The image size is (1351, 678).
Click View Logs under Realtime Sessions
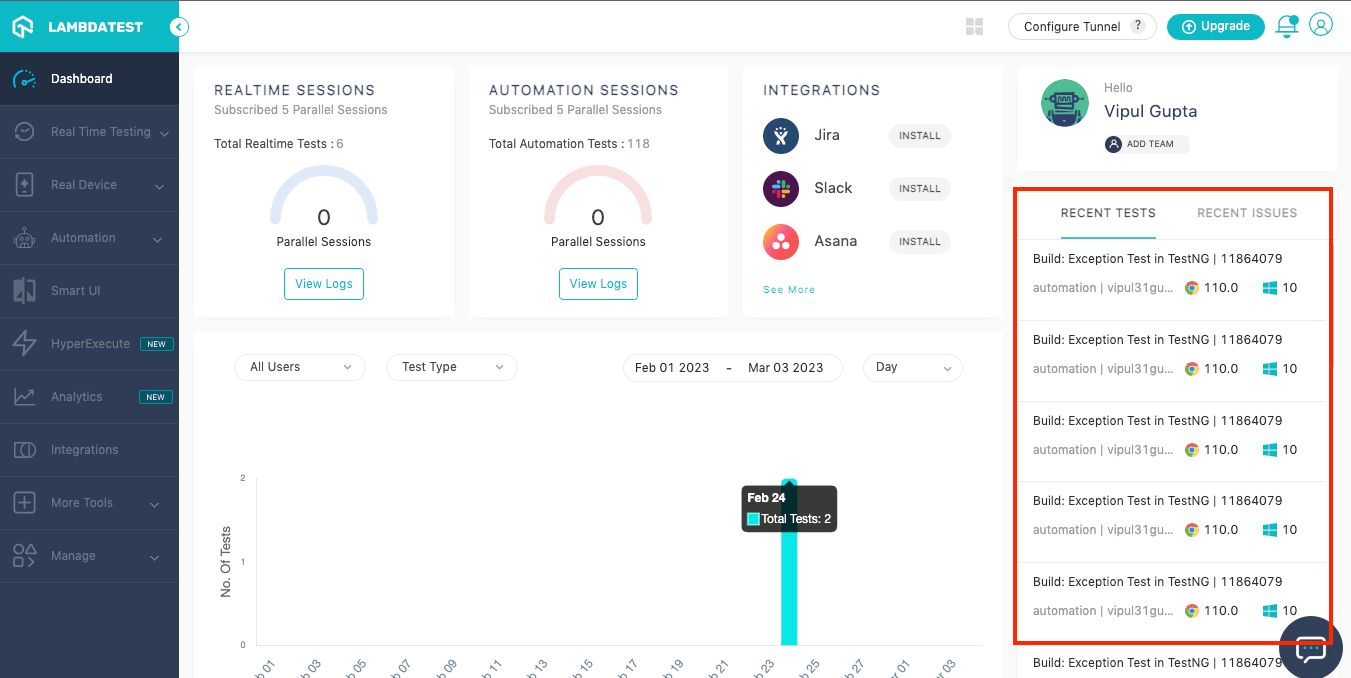pos(324,284)
